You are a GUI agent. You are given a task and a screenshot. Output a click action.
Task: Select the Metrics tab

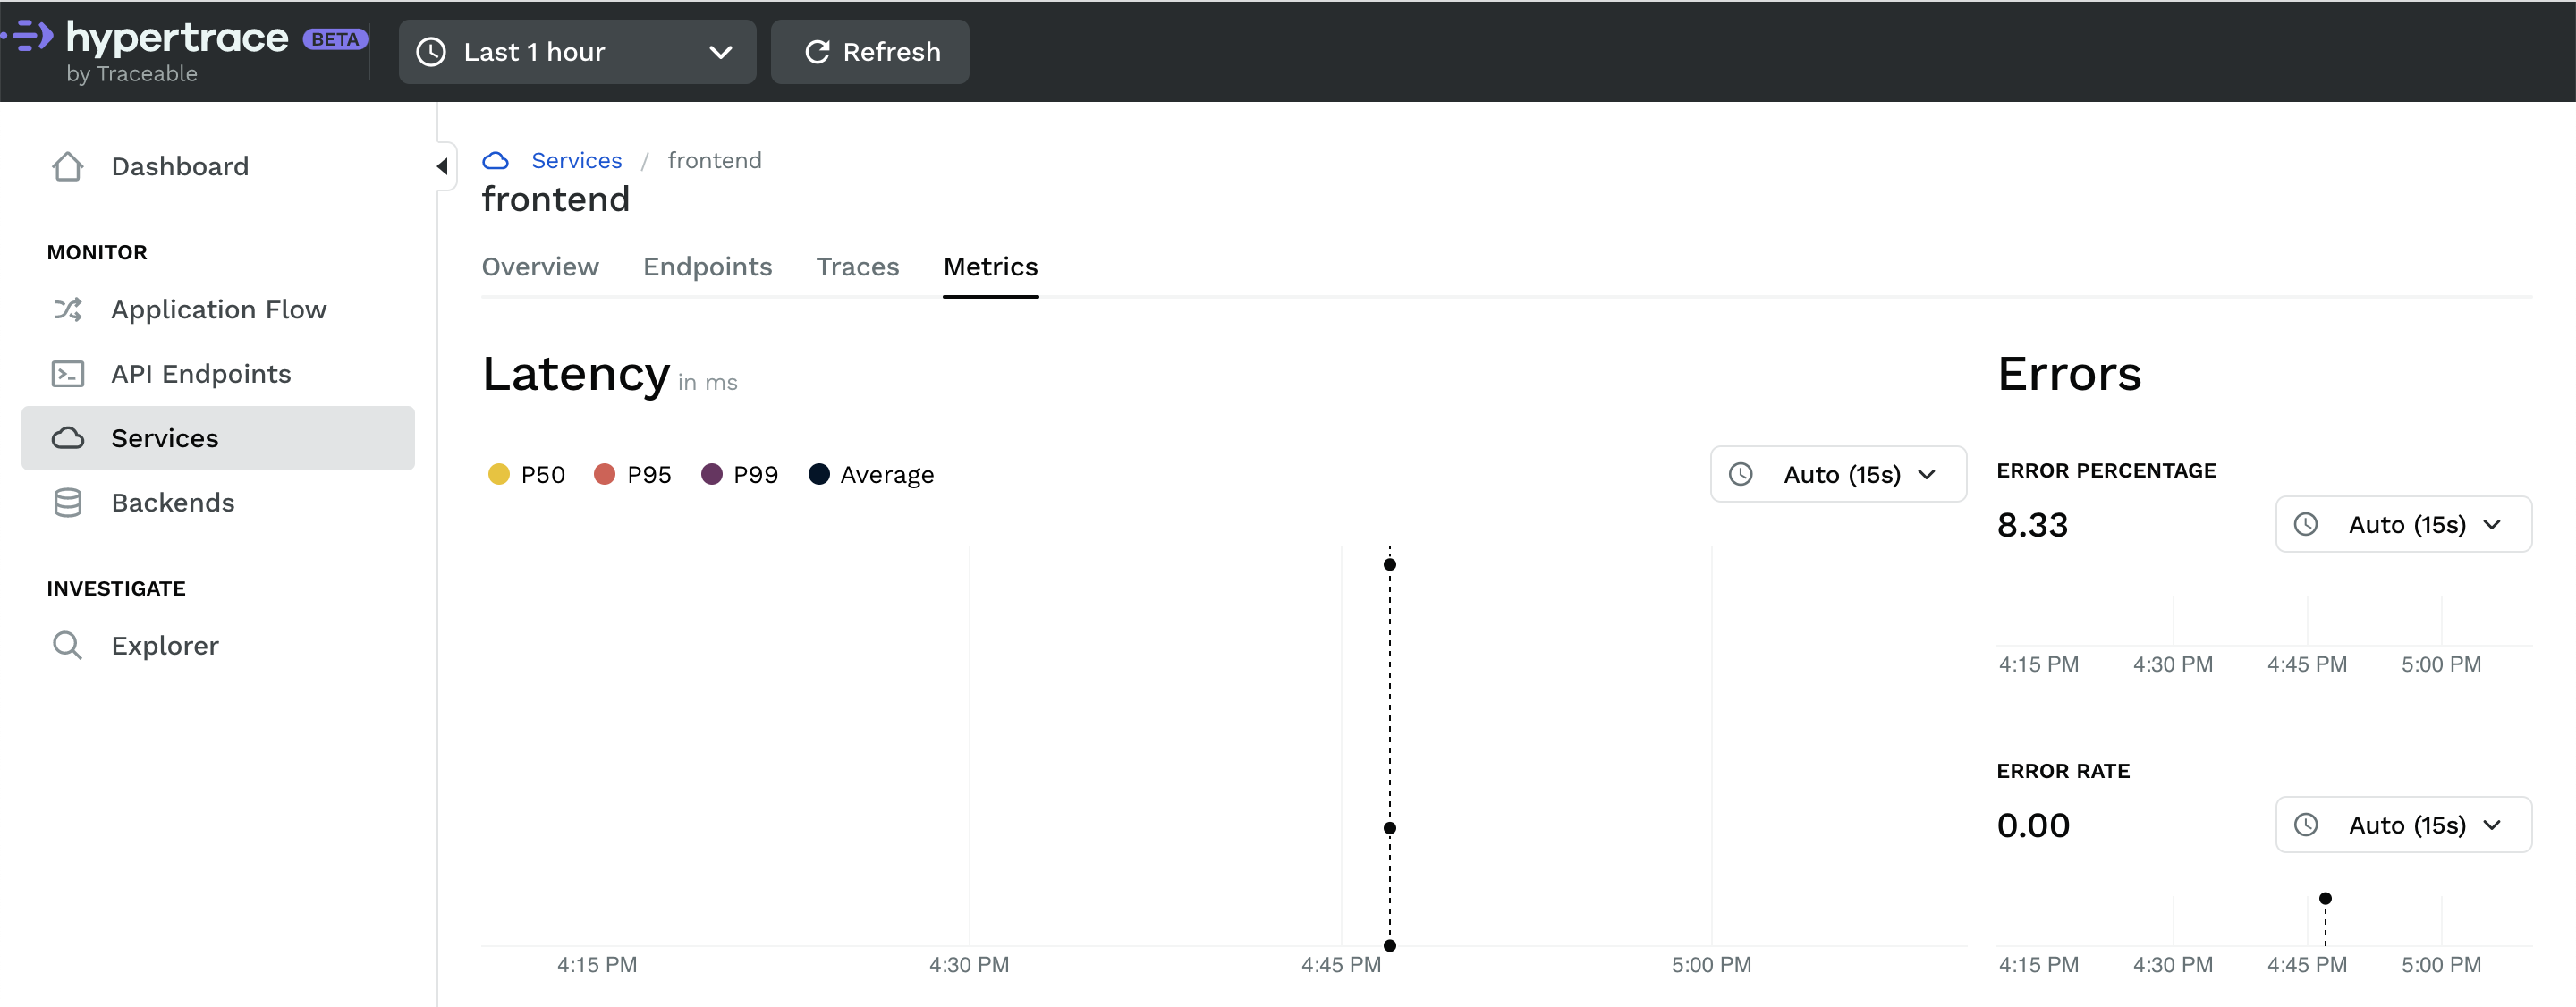pos(990,267)
